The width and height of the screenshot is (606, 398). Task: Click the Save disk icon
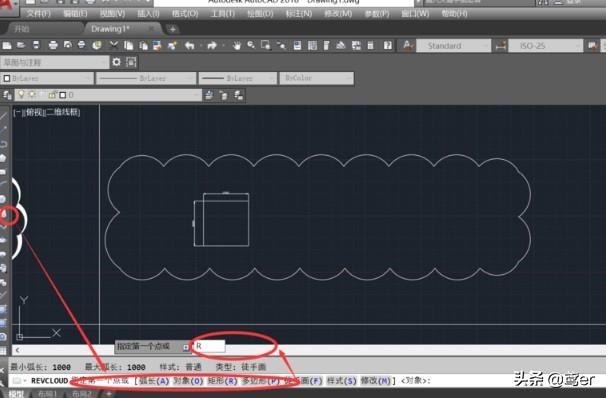click(x=36, y=46)
